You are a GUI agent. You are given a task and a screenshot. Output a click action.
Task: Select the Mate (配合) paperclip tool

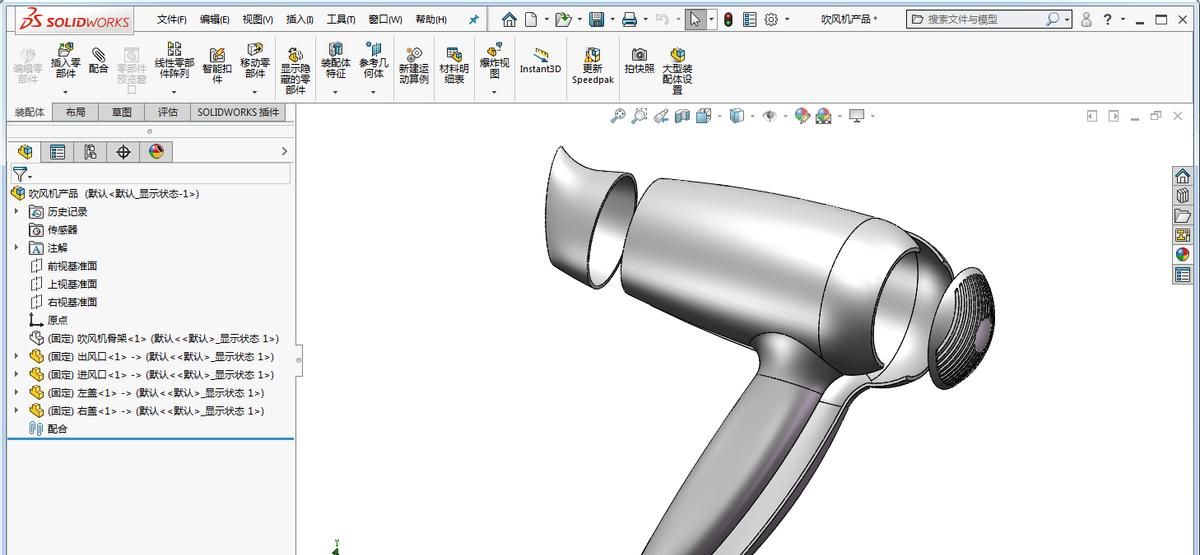(98, 60)
